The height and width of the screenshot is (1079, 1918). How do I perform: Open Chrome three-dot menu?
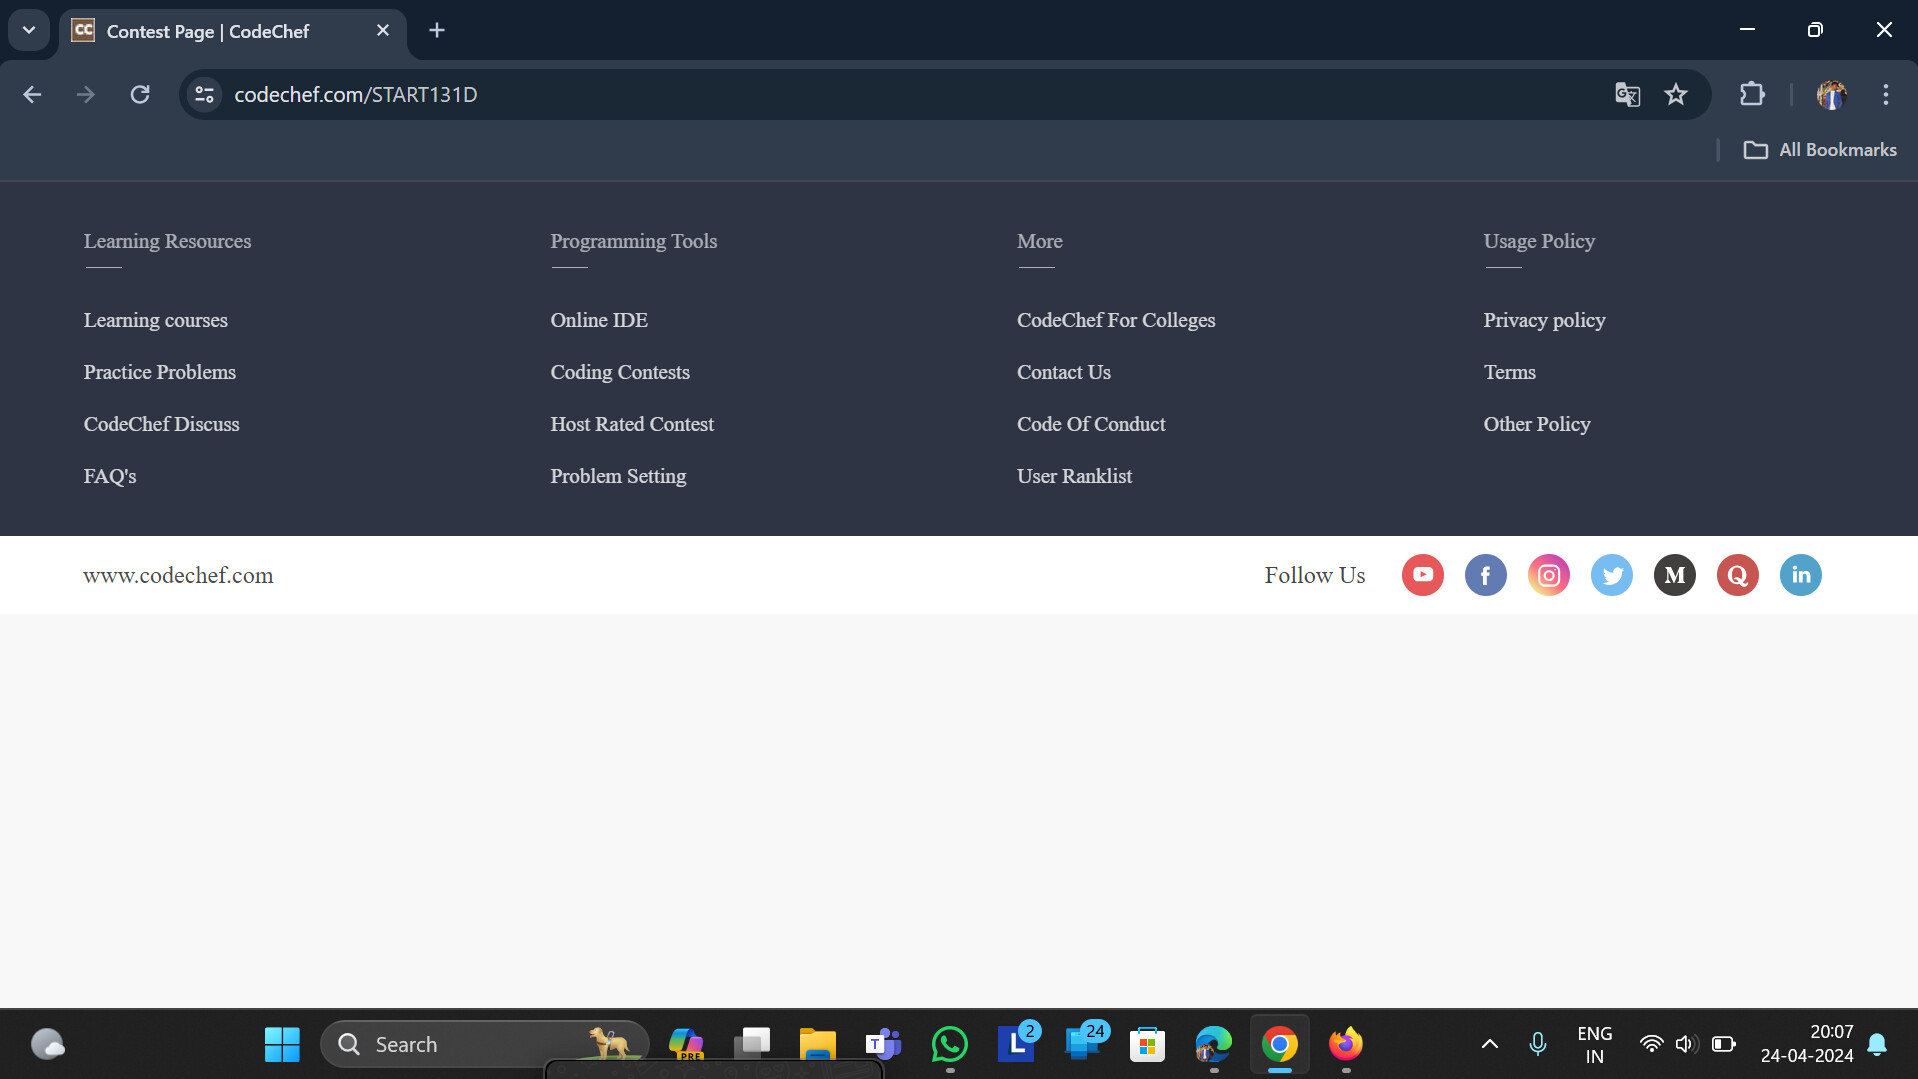pyautogui.click(x=1885, y=94)
